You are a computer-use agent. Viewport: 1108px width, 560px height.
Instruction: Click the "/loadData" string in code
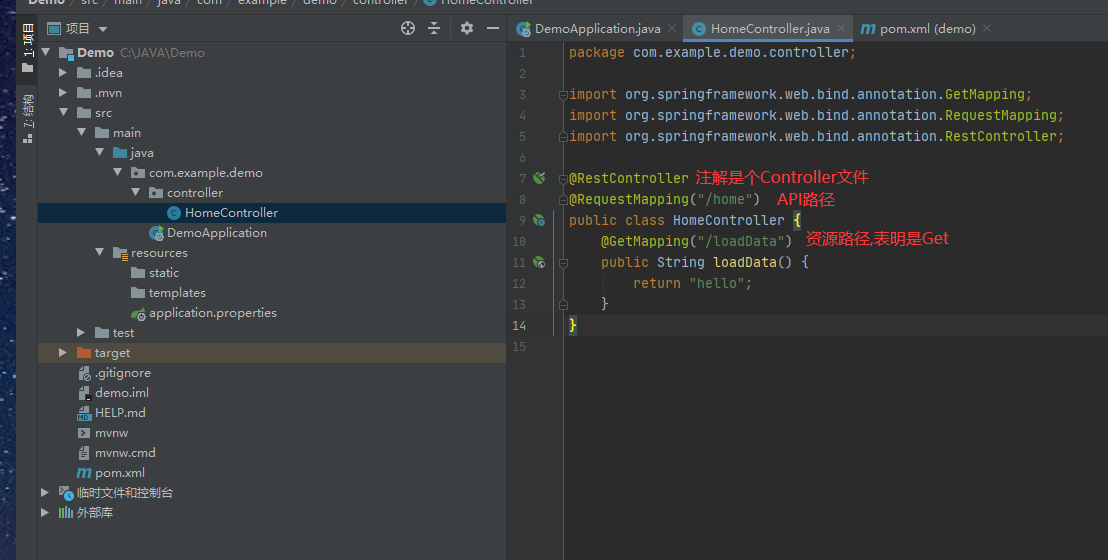click(x=745, y=241)
